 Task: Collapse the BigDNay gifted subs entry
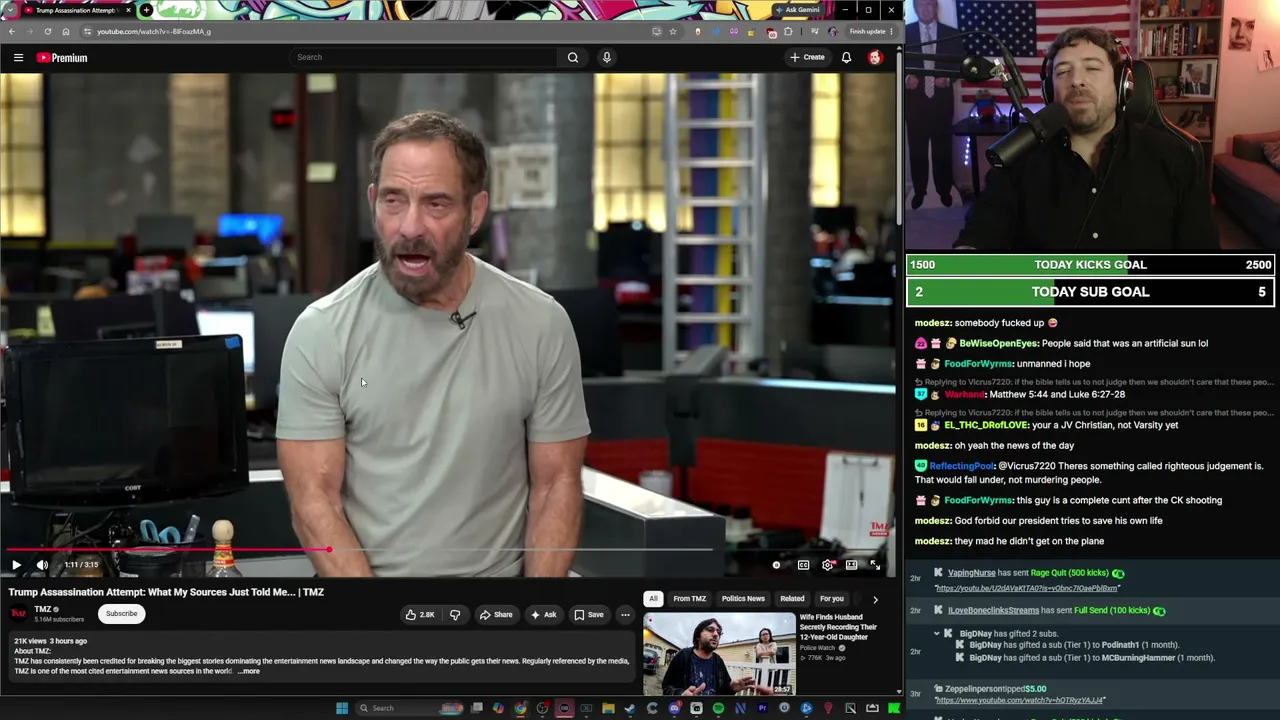pyautogui.click(x=937, y=633)
